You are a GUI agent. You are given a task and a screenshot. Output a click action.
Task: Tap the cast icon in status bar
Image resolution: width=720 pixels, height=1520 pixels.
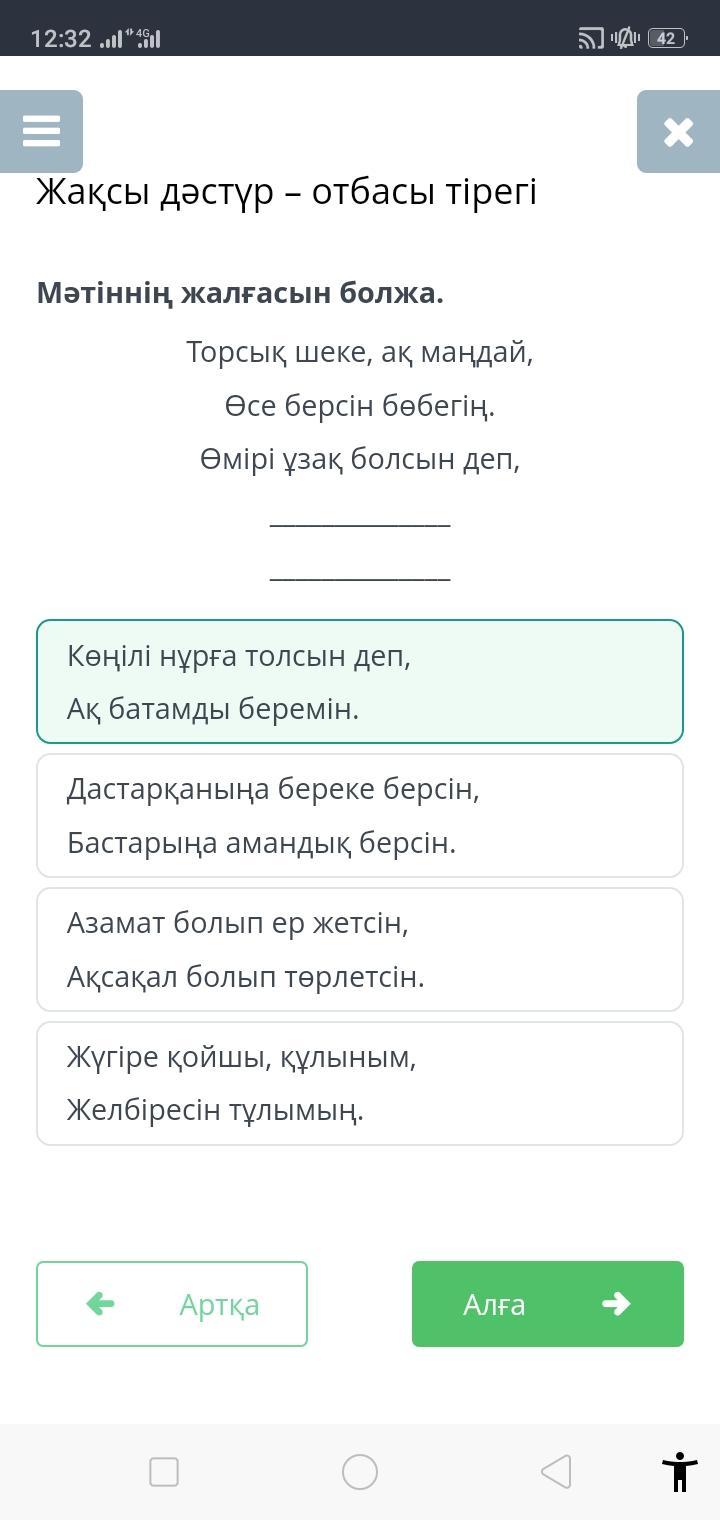tap(591, 39)
